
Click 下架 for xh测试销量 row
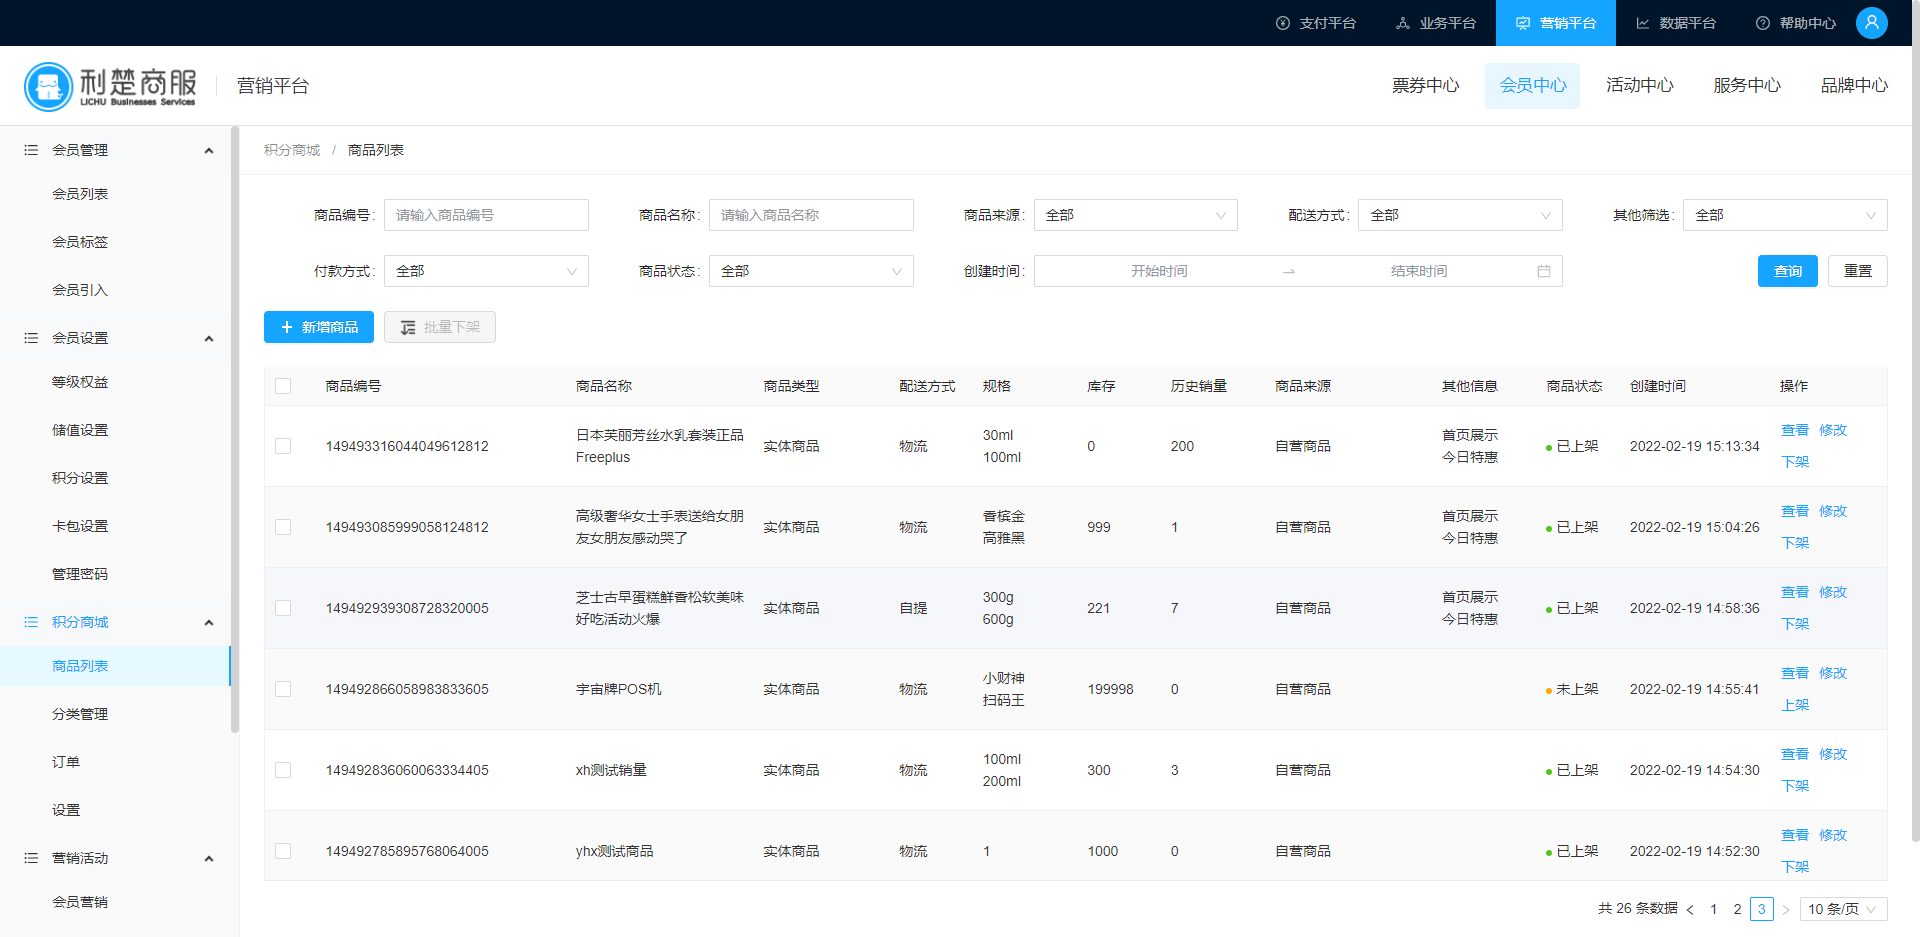[1795, 786]
